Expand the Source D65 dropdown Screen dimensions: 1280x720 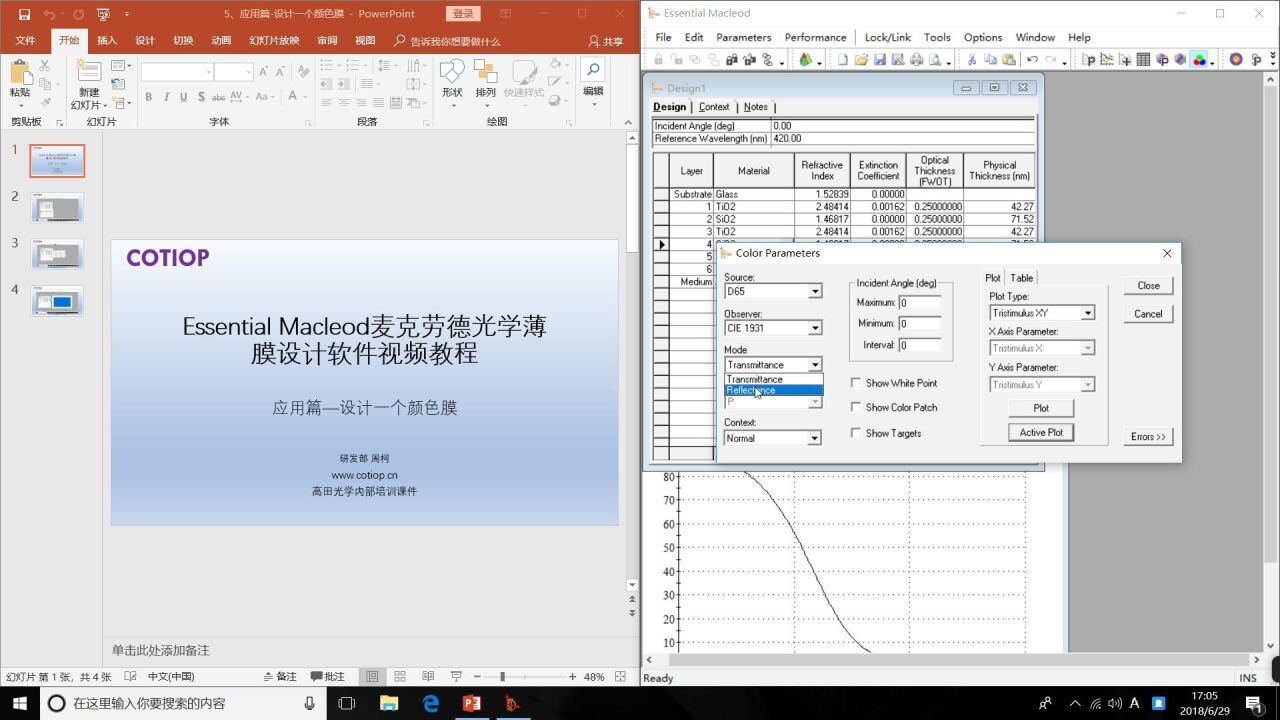pos(815,292)
